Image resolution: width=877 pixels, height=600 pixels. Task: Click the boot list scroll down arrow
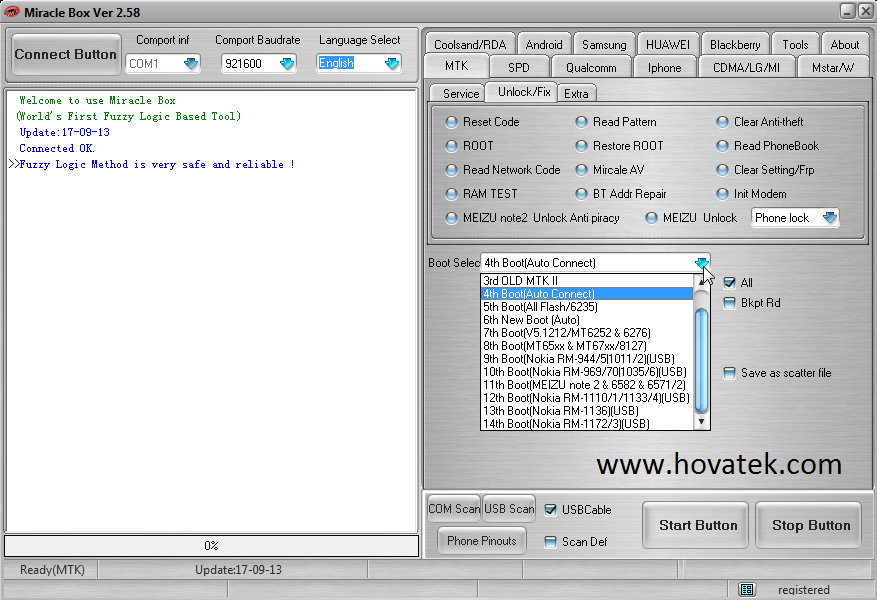point(701,422)
